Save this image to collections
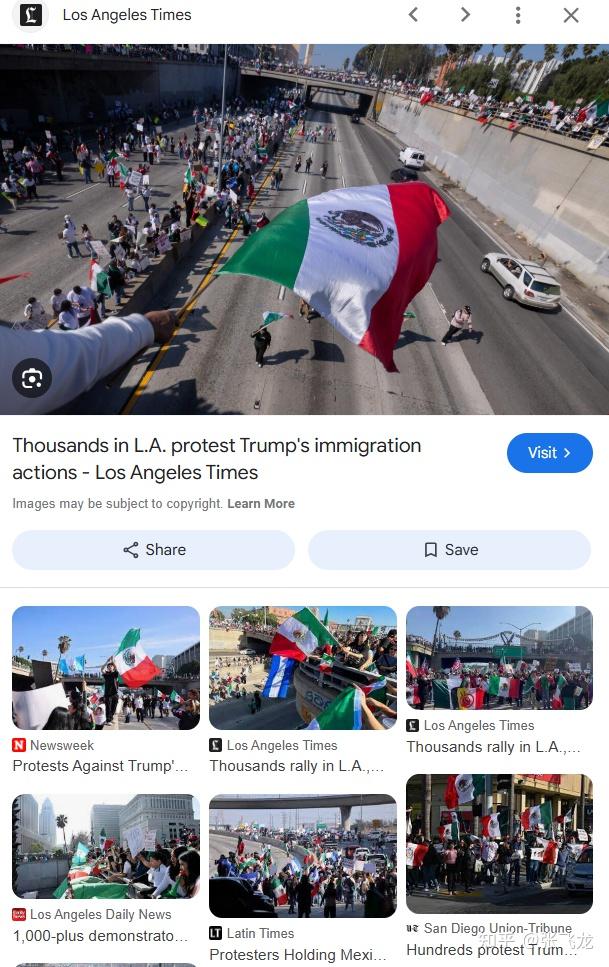The width and height of the screenshot is (609, 967). click(x=450, y=549)
